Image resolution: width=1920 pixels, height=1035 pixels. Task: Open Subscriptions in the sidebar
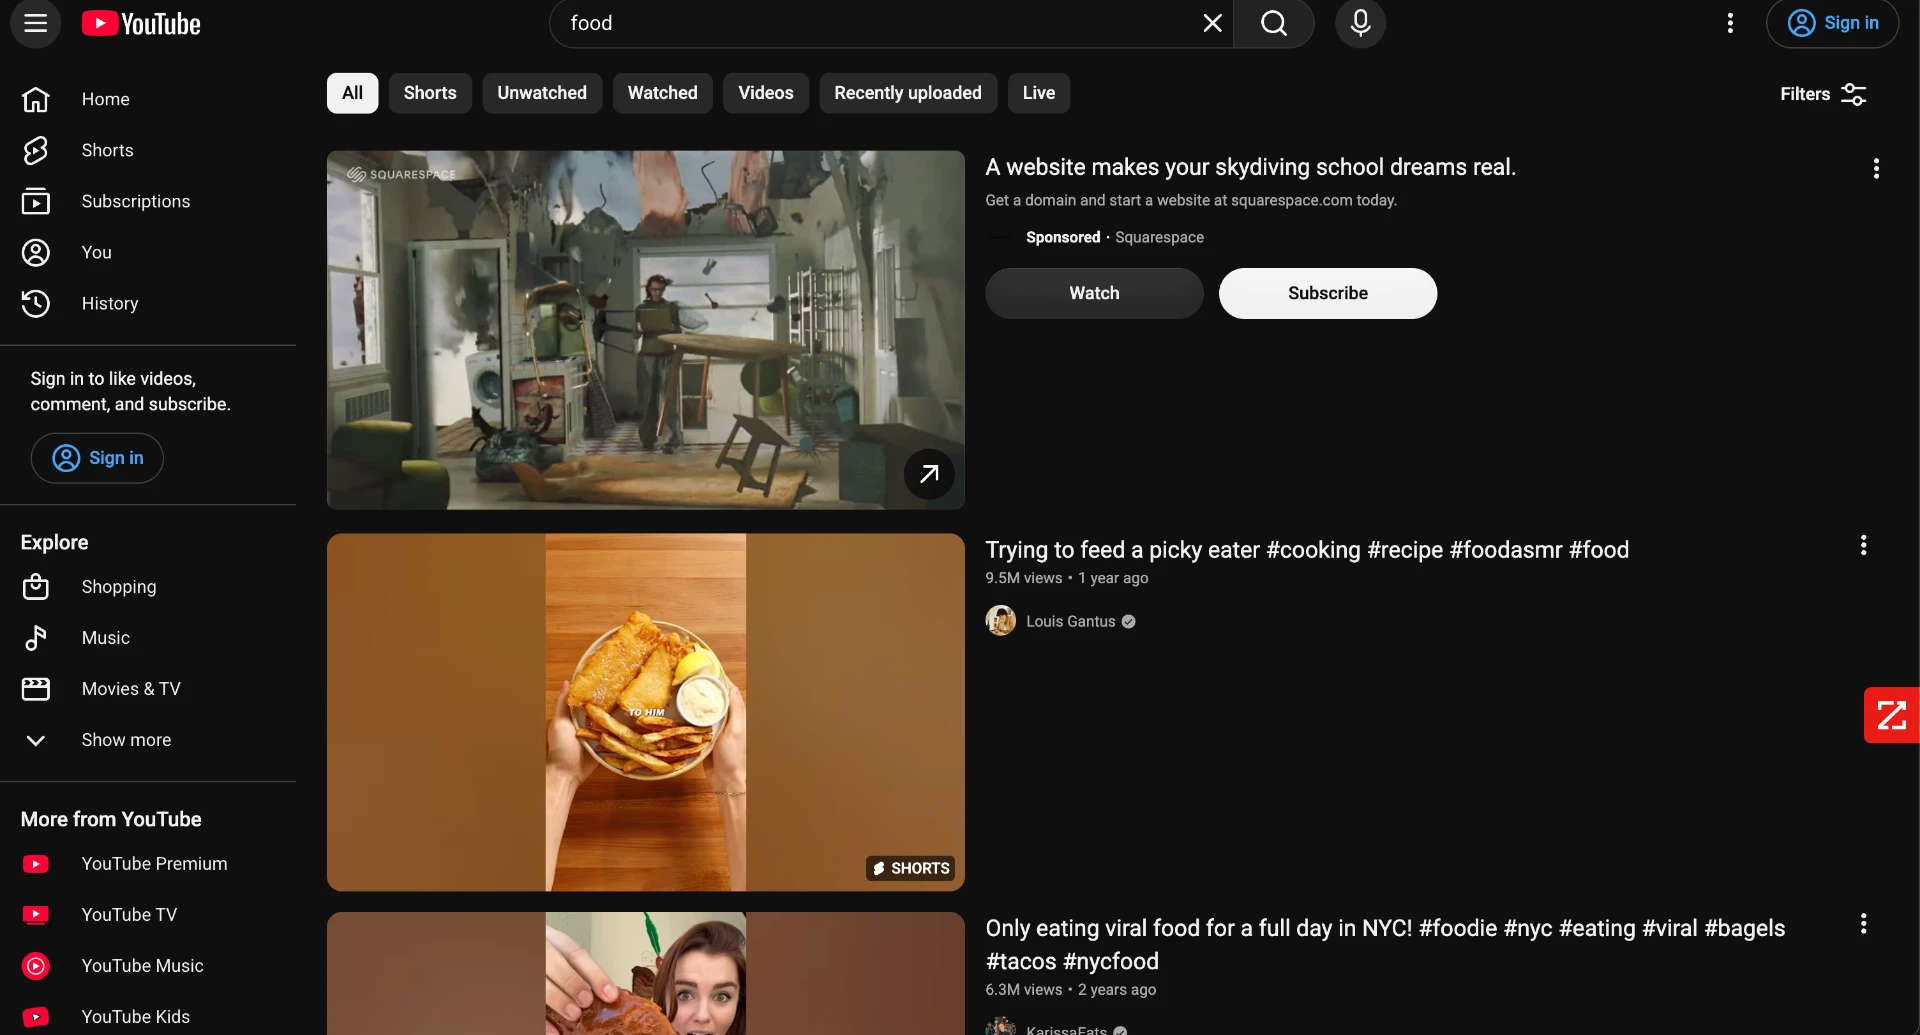tap(148, 201)
